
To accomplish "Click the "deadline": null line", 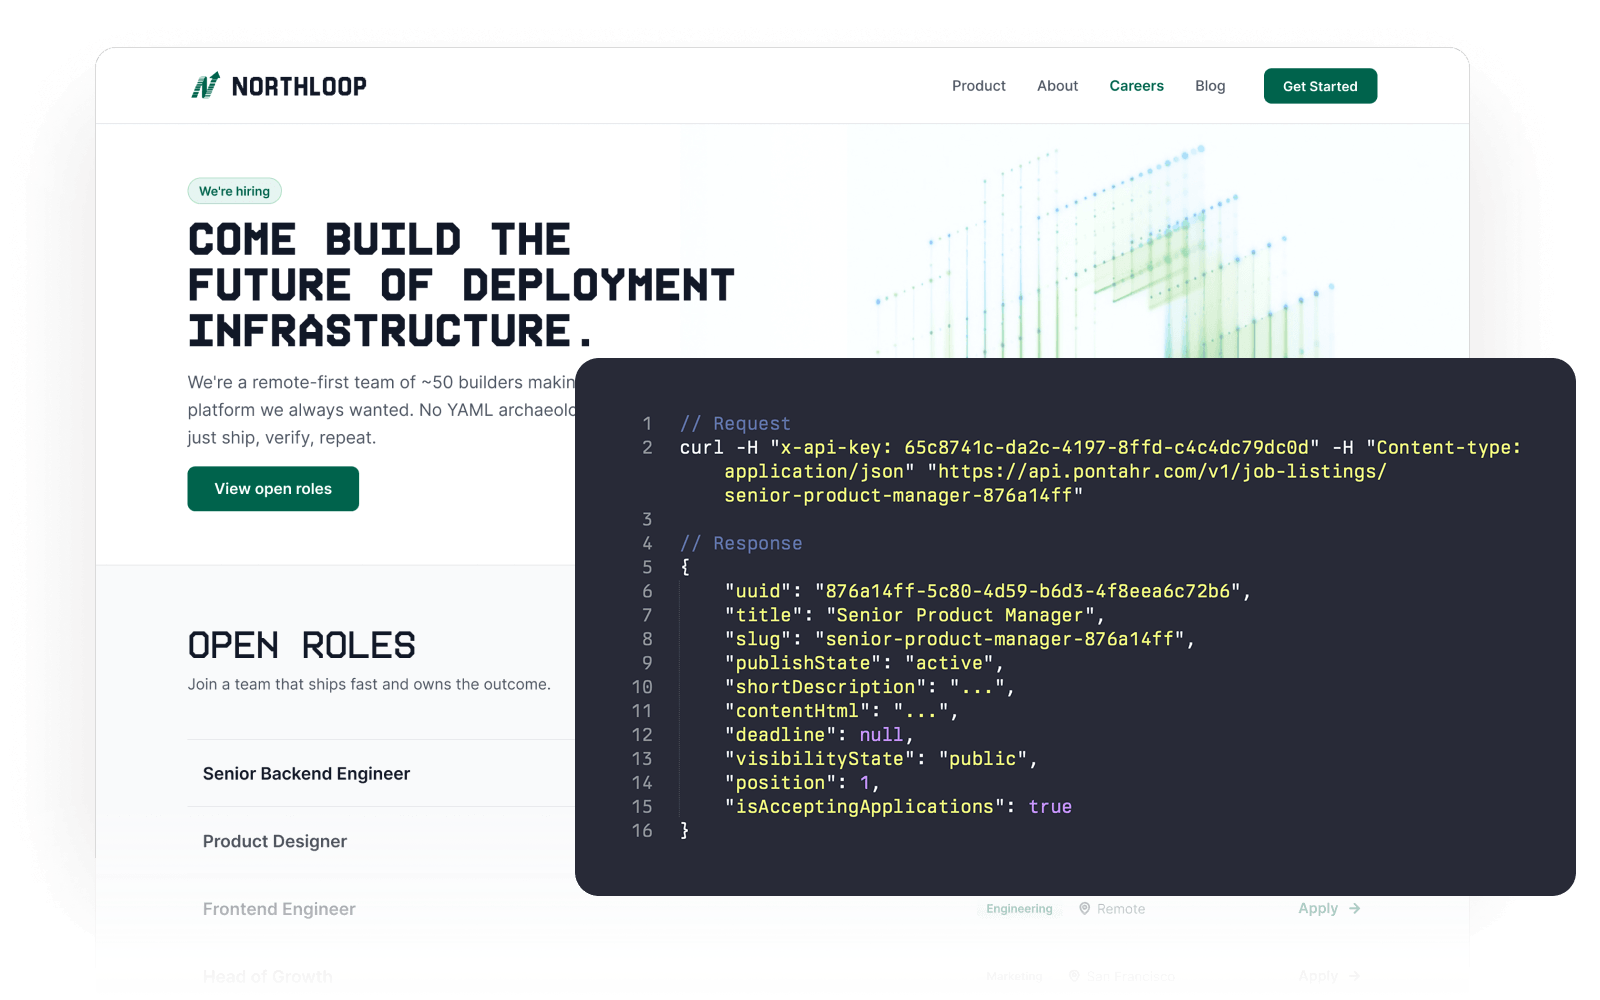I will point(820,735).
